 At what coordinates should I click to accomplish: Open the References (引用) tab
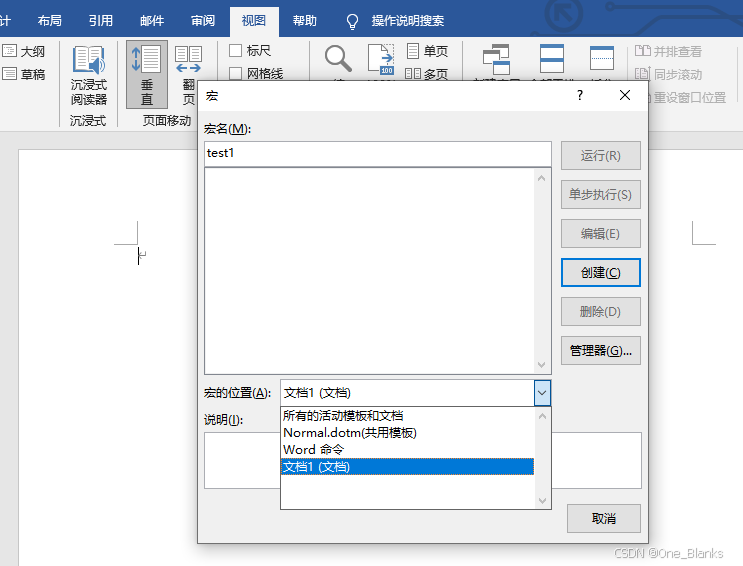point(101,20)
